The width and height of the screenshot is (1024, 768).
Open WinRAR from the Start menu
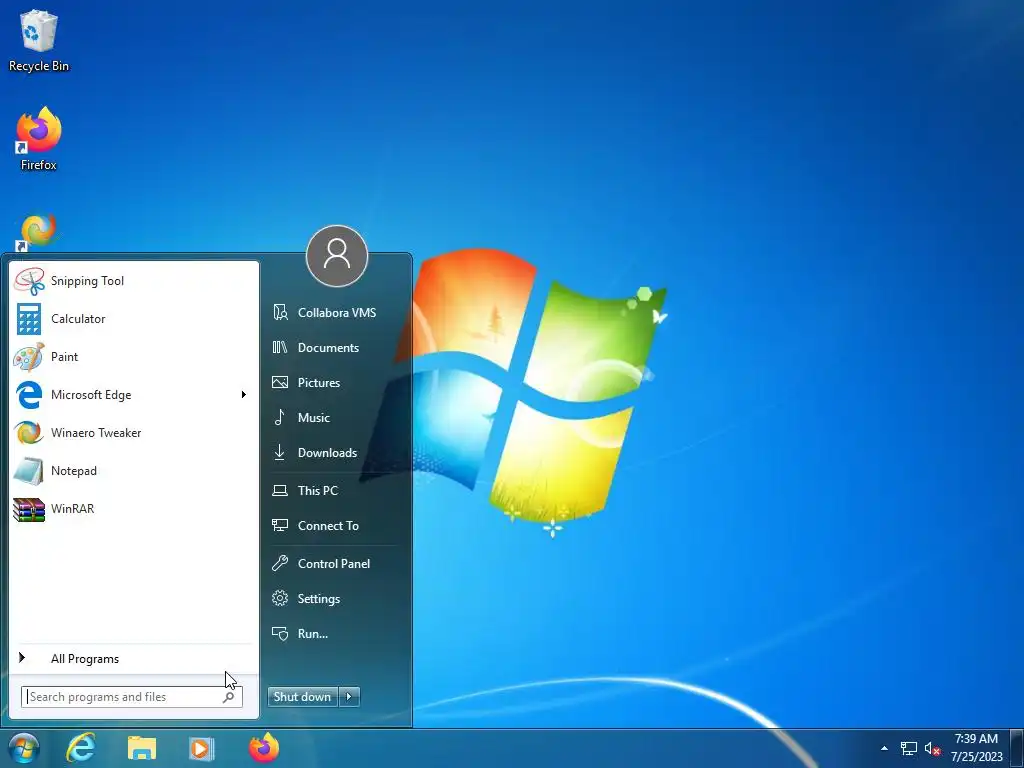pos(134,508)
